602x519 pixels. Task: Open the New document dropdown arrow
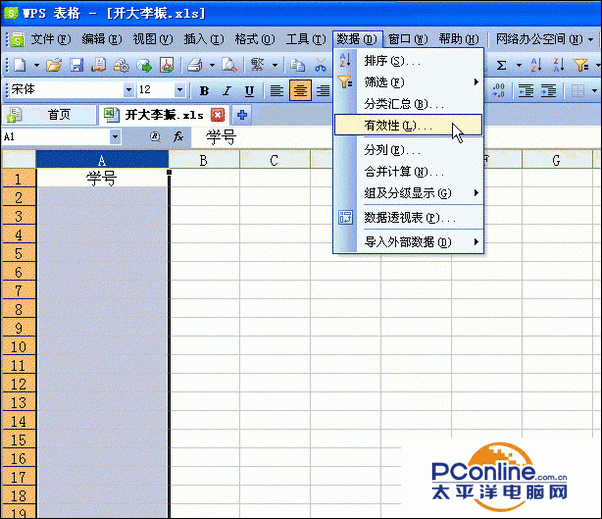tap(36, 65)
